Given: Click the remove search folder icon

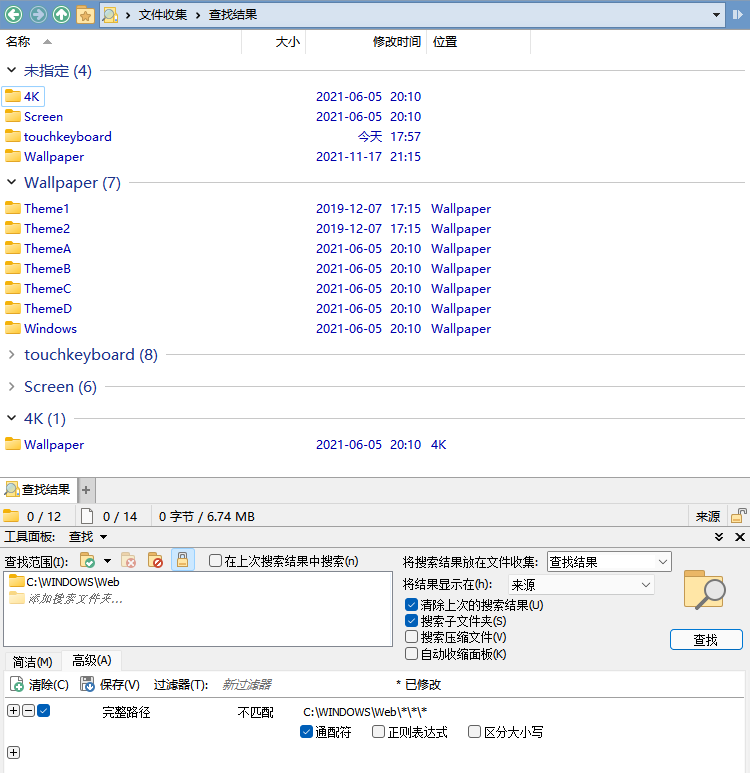Looking at the screenshot, I should click(128, 561).
